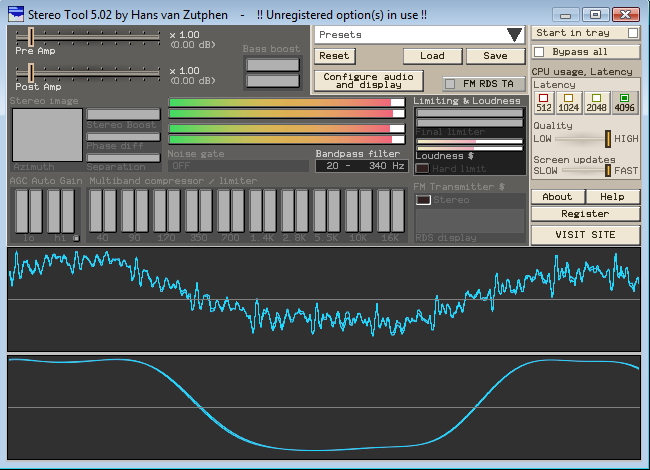Click the 16K multiband compressor meter
650x470 pixels.
pyautogui.click(x=390, y=211)
